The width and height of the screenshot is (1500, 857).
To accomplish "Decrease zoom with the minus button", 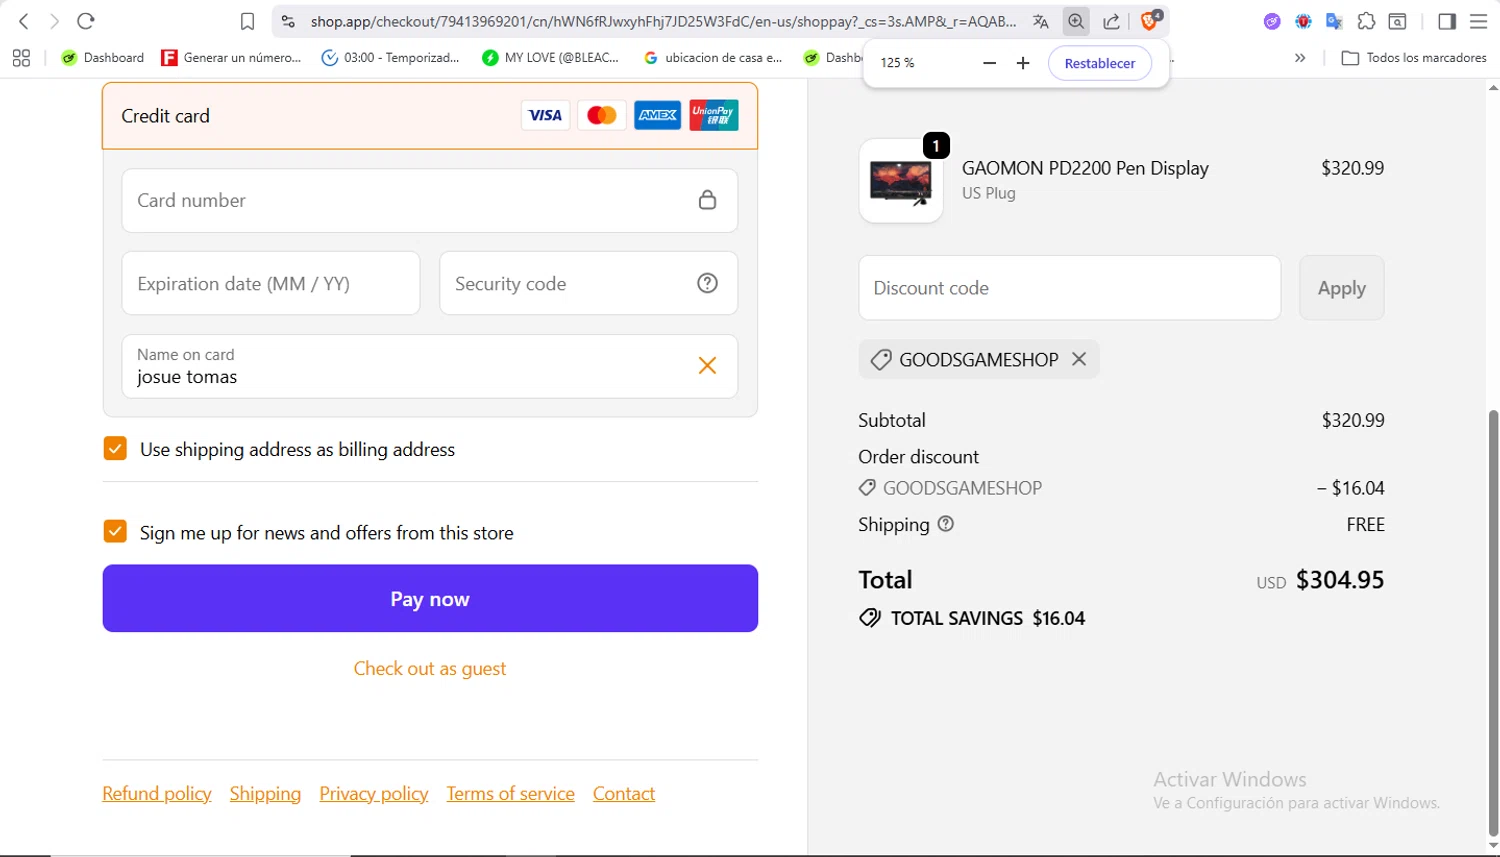I will coord(990,63).
